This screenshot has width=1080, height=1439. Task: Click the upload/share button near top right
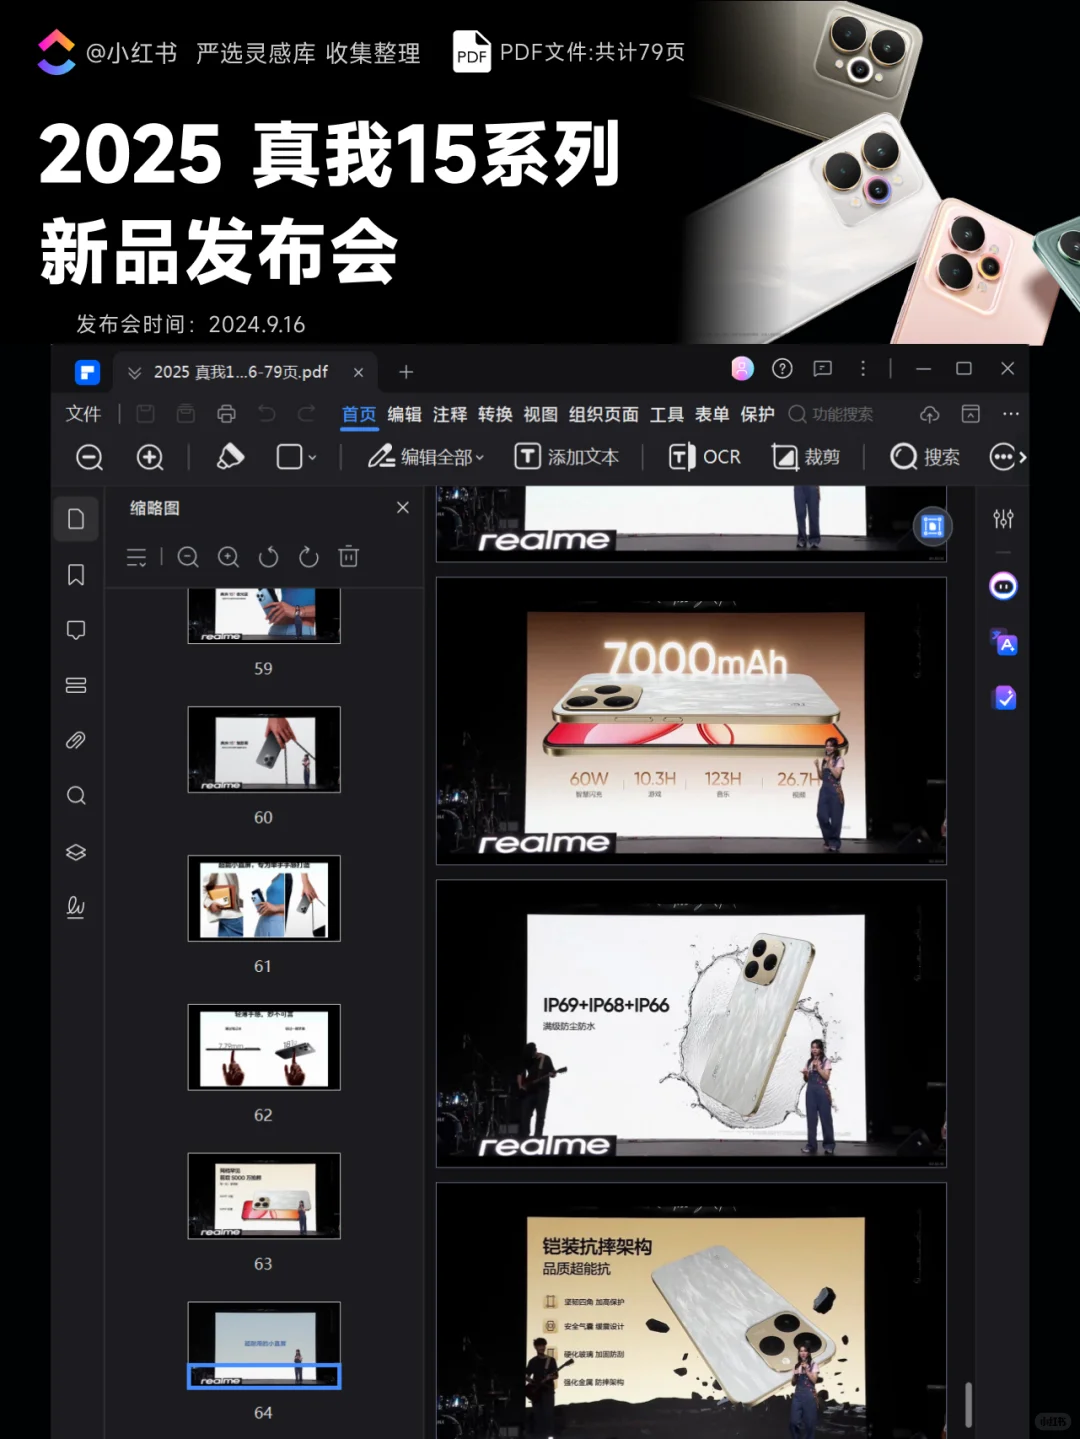(x=929, y=413)
